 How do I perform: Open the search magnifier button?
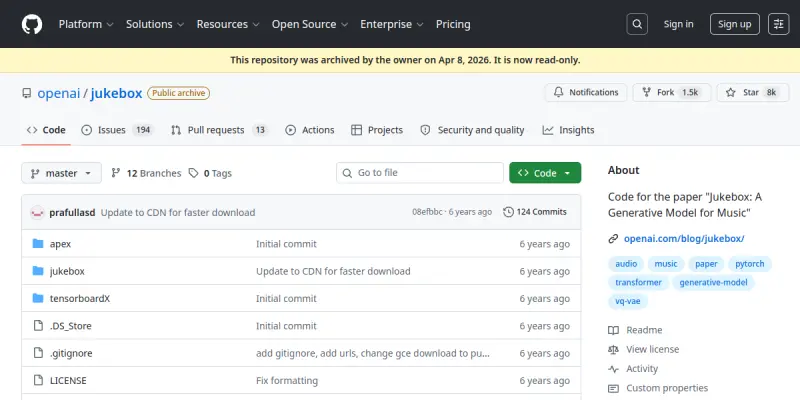tap(637, 24)
